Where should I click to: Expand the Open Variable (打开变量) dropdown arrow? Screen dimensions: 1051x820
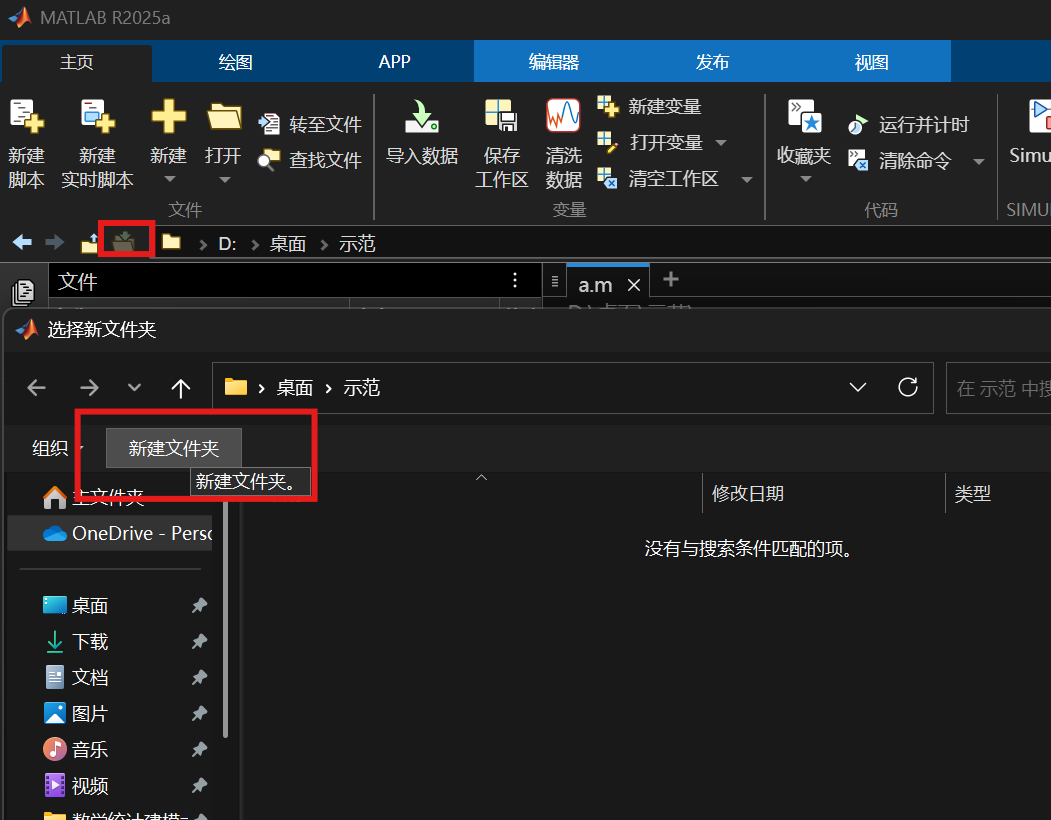721,143
